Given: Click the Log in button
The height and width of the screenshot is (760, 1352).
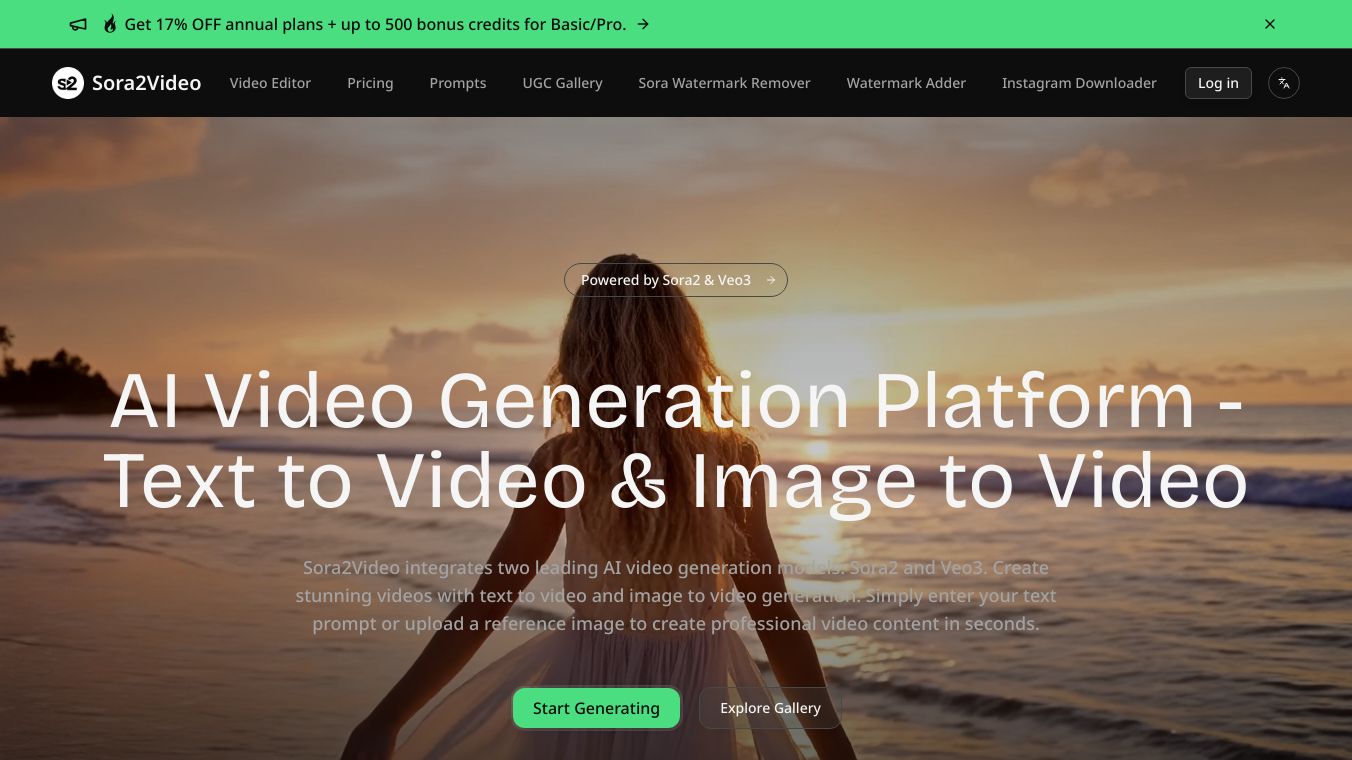Looking at the screenshot, I should pyautogui.click(x=1218, y=83).
